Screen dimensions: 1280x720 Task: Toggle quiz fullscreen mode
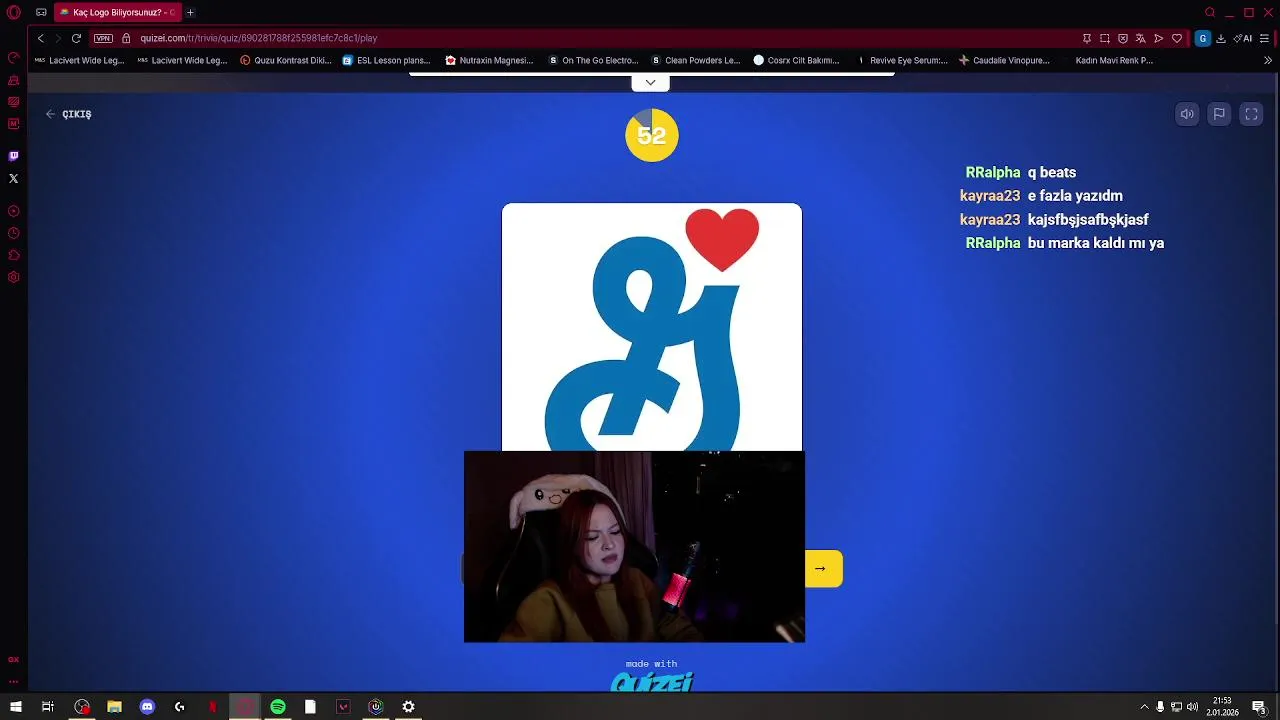pyautogui.click(x=1251, y=114)
